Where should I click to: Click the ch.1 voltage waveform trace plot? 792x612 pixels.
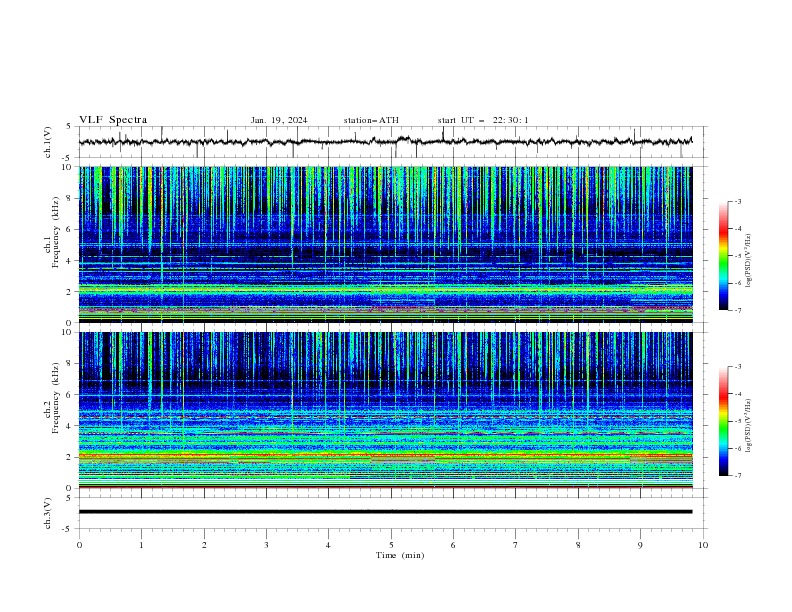click(x=385, y=142)
